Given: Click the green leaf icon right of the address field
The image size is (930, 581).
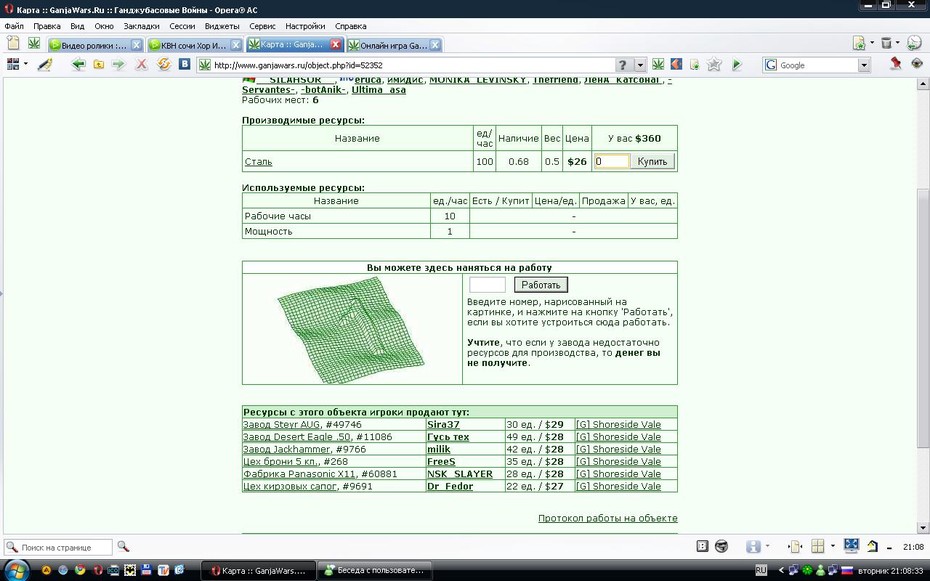Looking at the screenshot, I should (x=658, y=64).
